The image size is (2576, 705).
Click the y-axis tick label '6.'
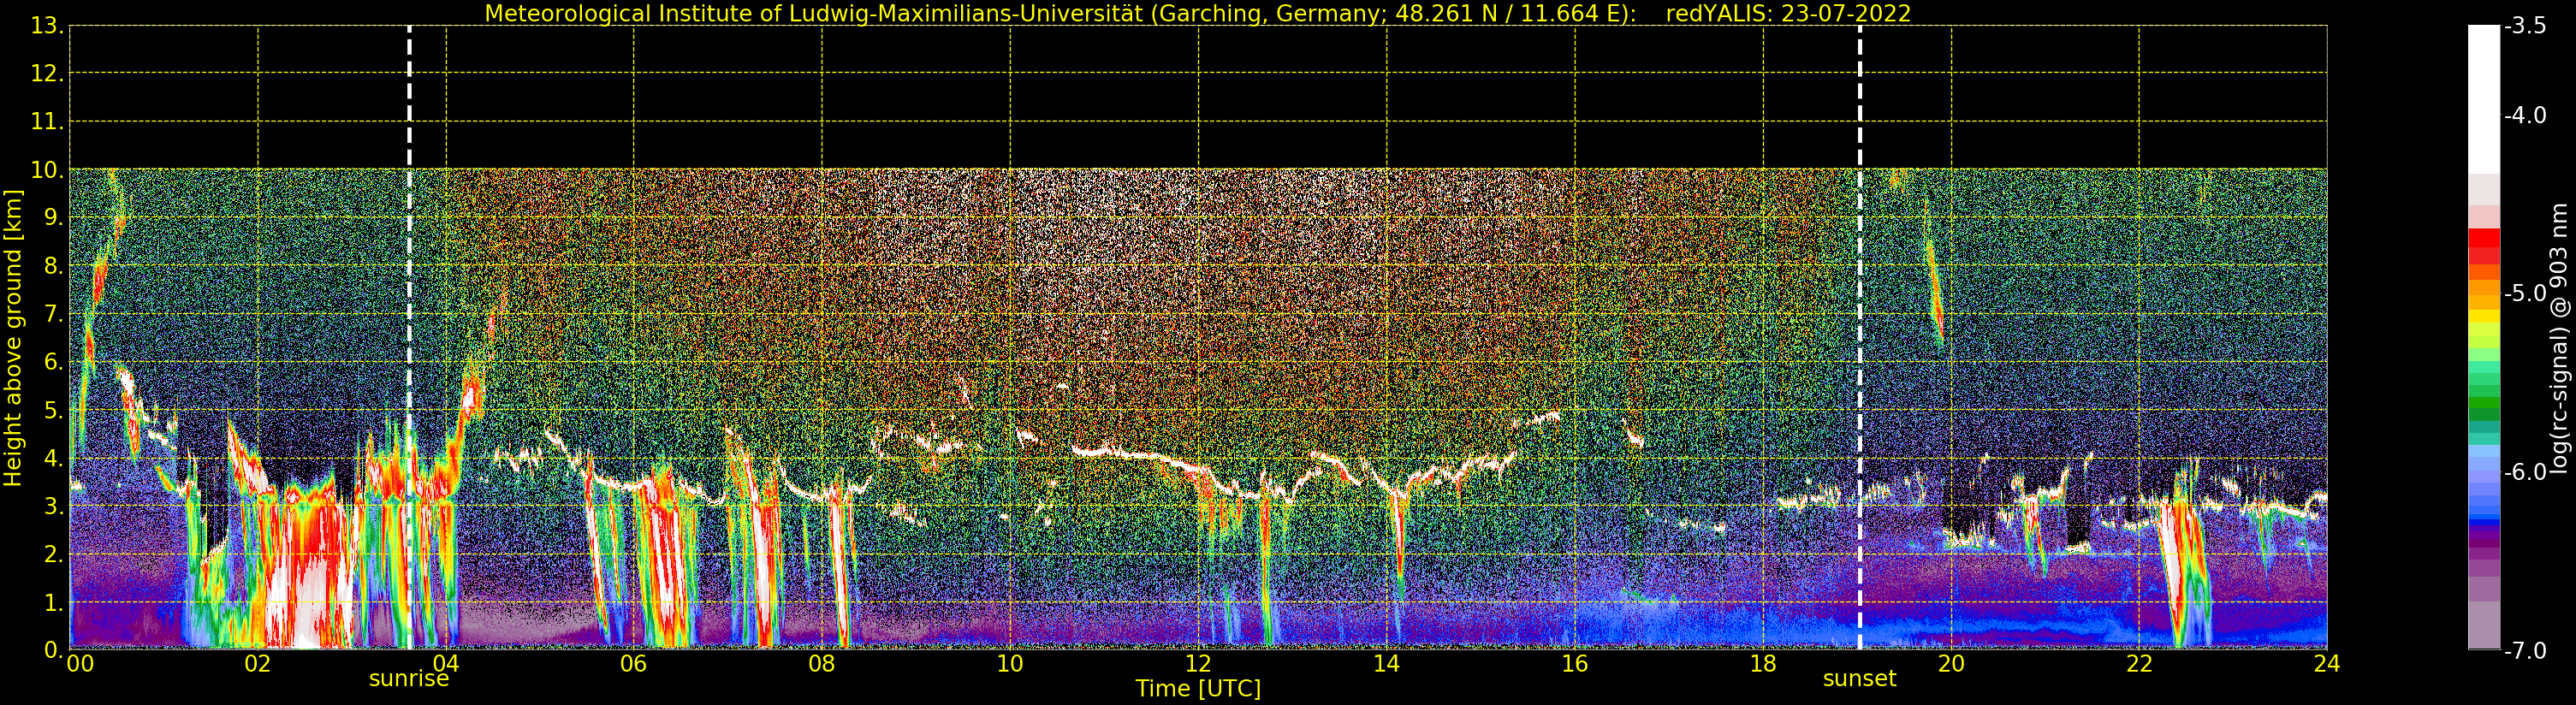[54, 362]
